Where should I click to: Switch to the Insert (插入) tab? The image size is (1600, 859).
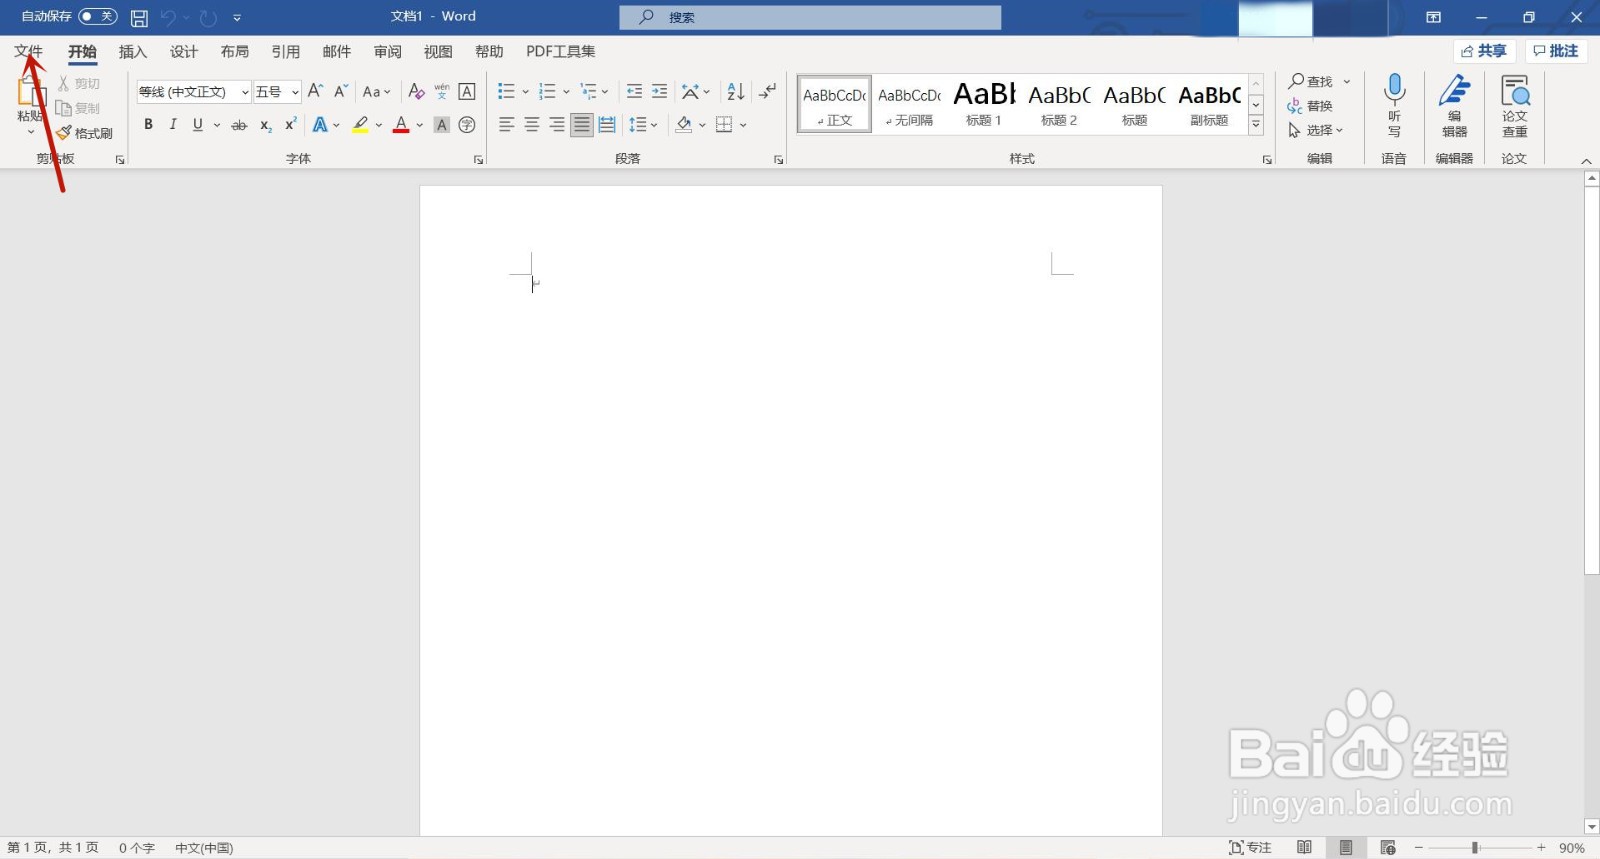133,52
